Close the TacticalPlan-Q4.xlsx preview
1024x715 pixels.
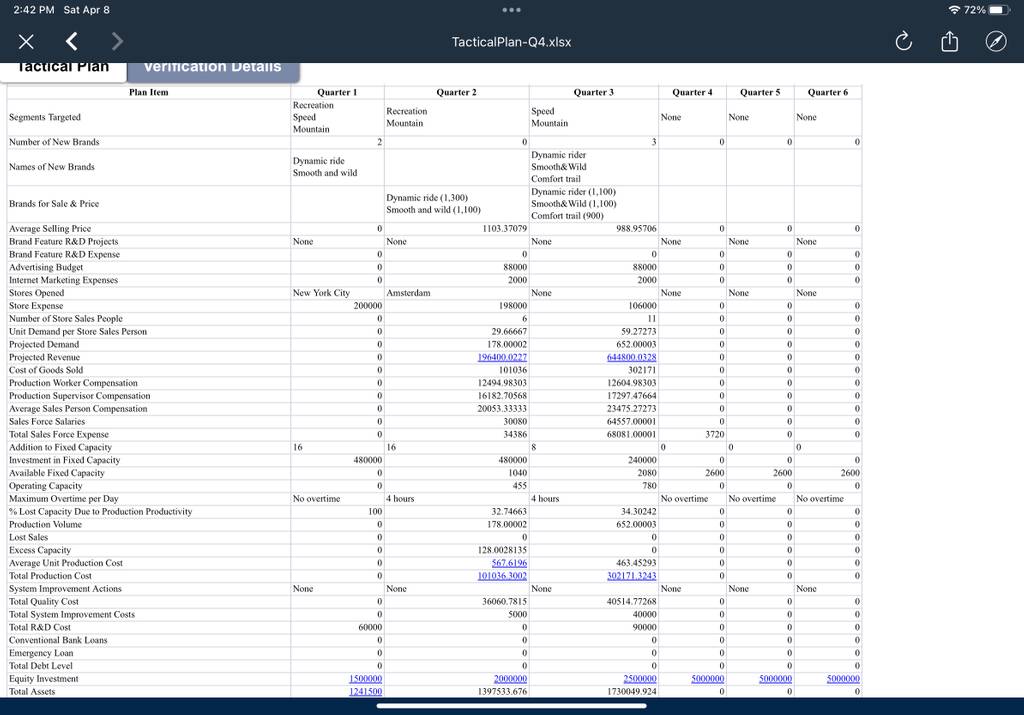pyautogui.click(x=26, y=42)
